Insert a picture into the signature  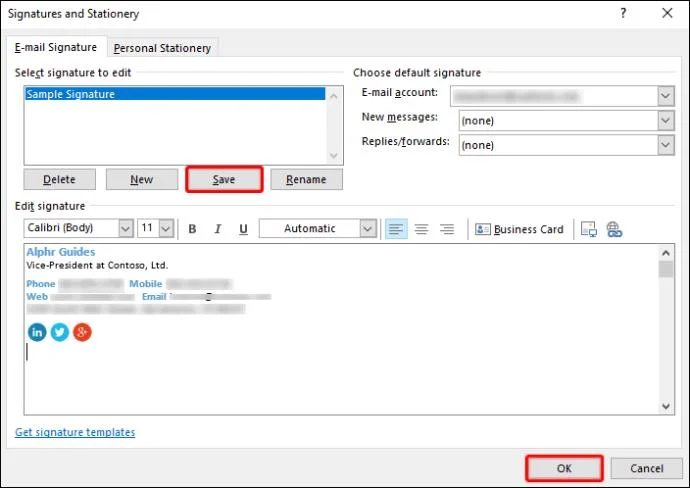click(x=589, y=229)
